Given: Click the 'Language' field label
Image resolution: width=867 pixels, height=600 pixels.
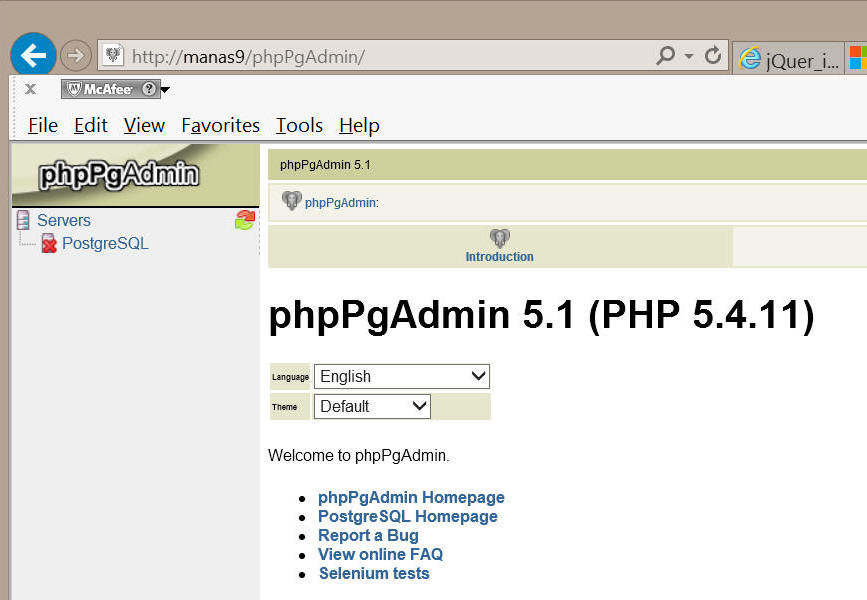Looking at the screenshot, I should [x=290, y=377].
